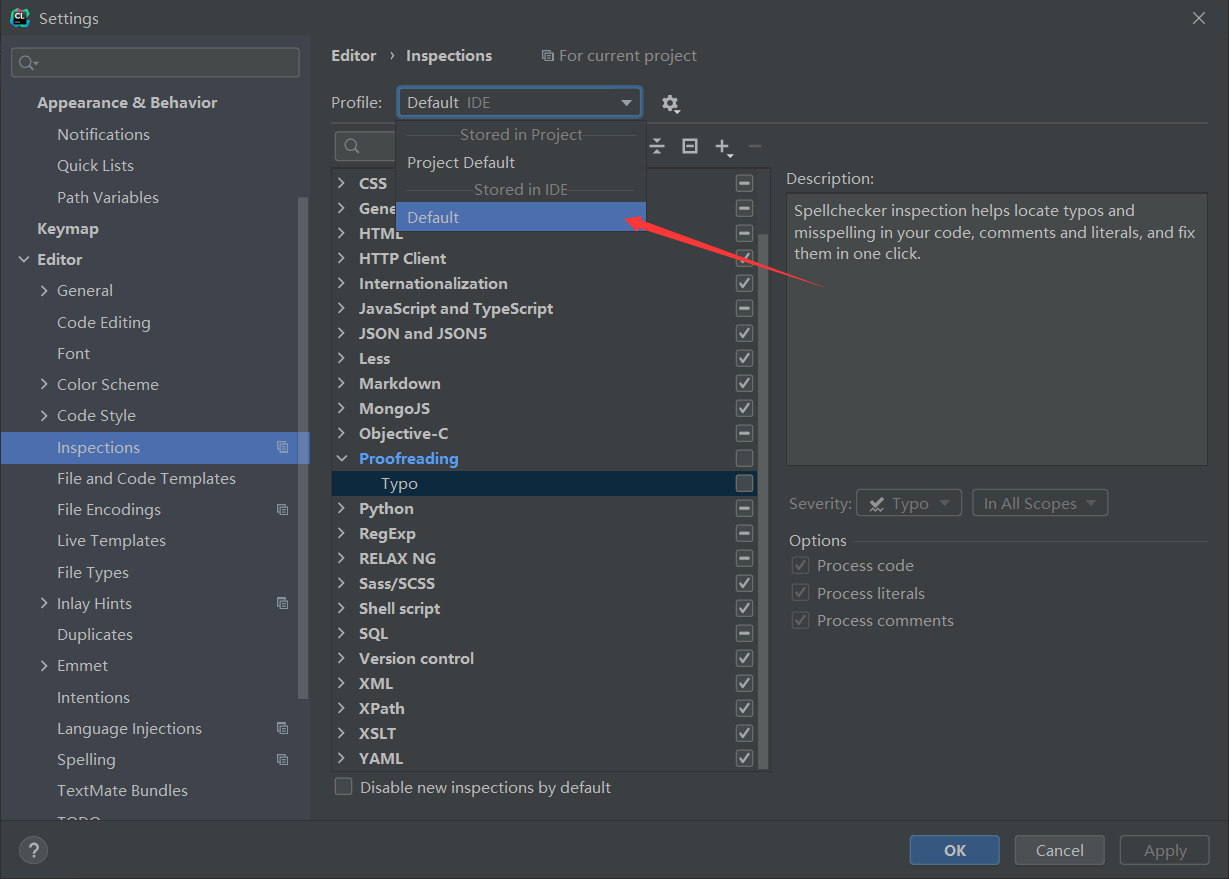Click the reset to empty square icon
This screenshot has height=879, width=1229.
[x=690, y=146]
